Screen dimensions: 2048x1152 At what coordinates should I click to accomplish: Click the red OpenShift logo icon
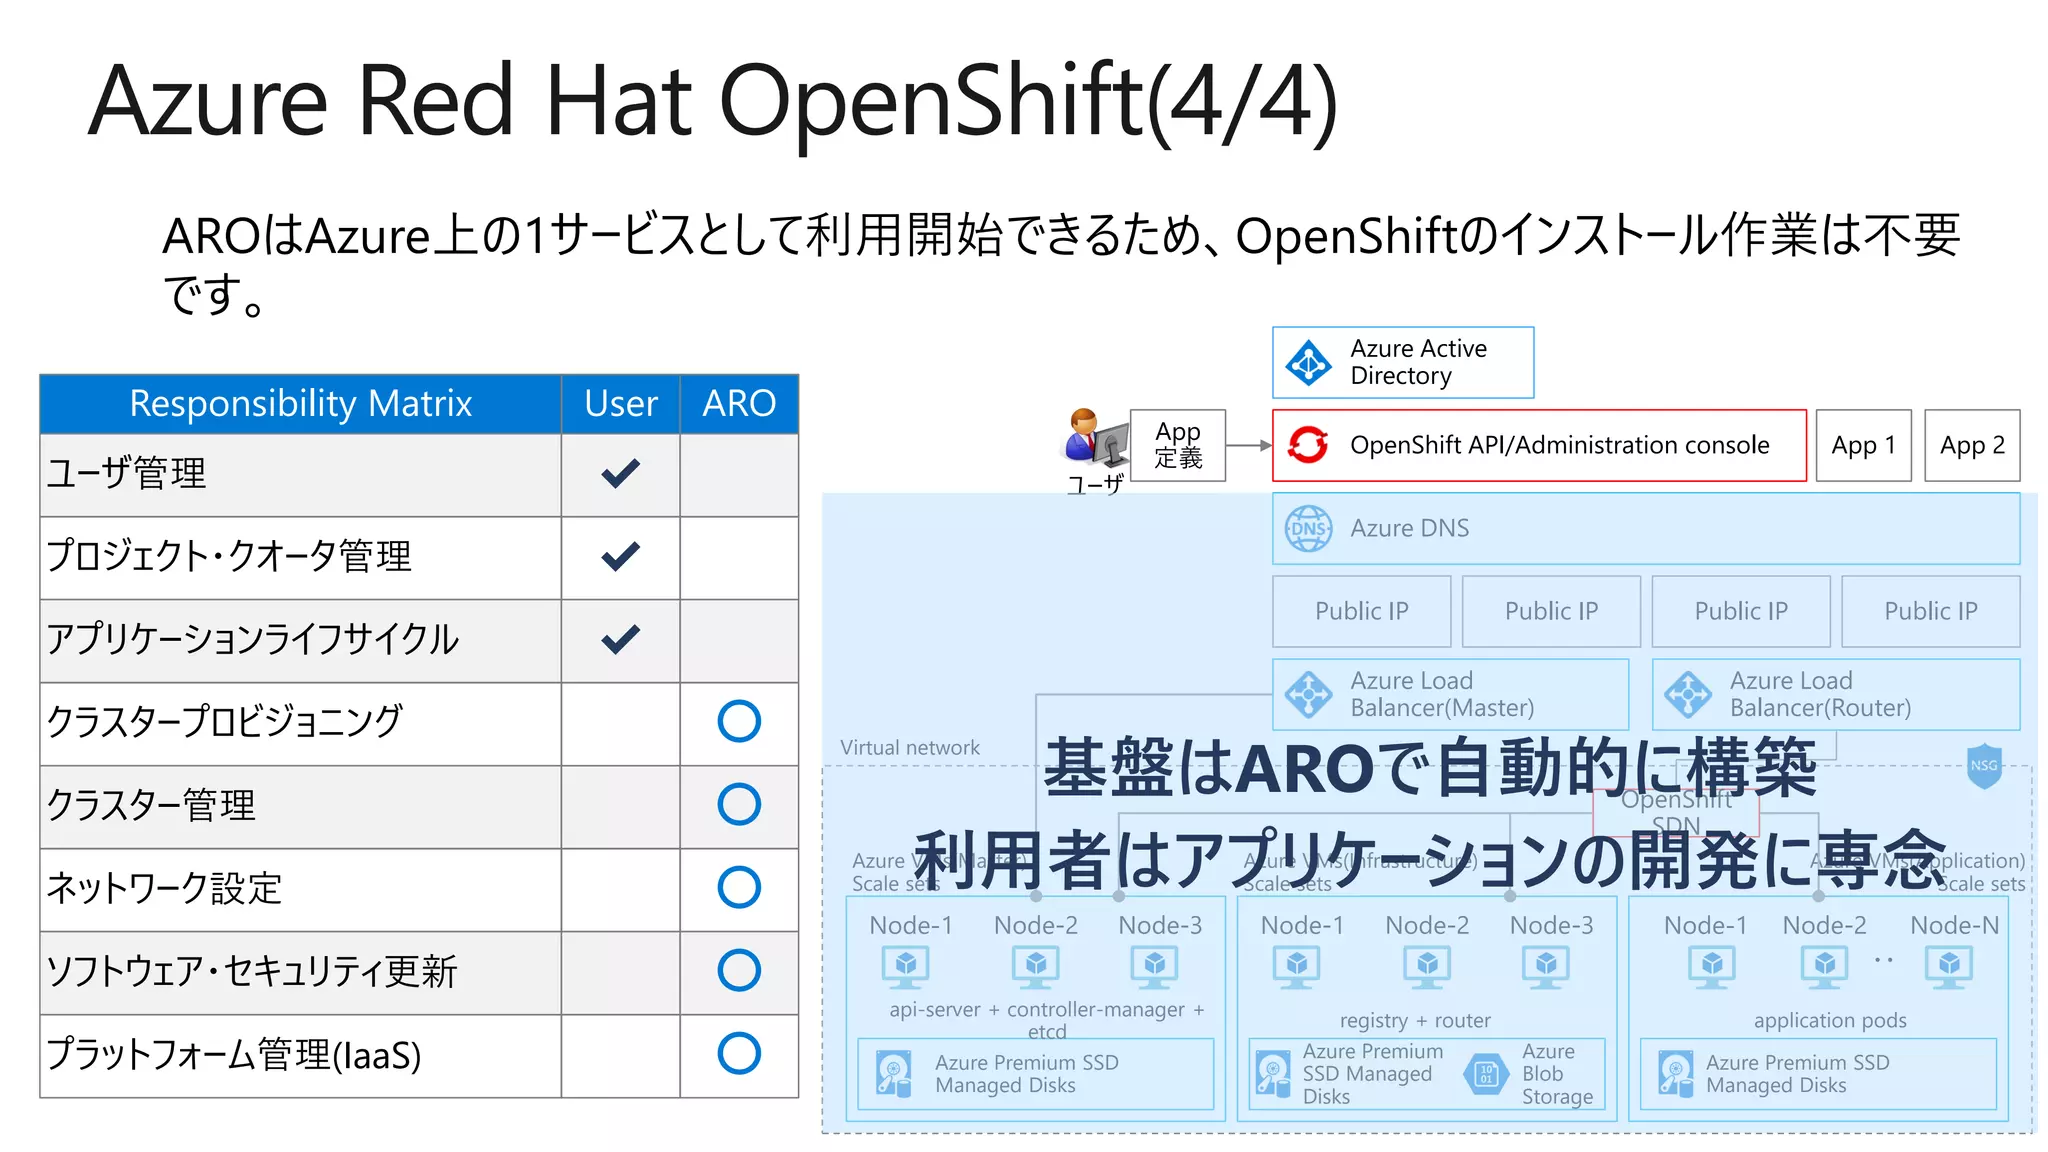coord(1308,445)
